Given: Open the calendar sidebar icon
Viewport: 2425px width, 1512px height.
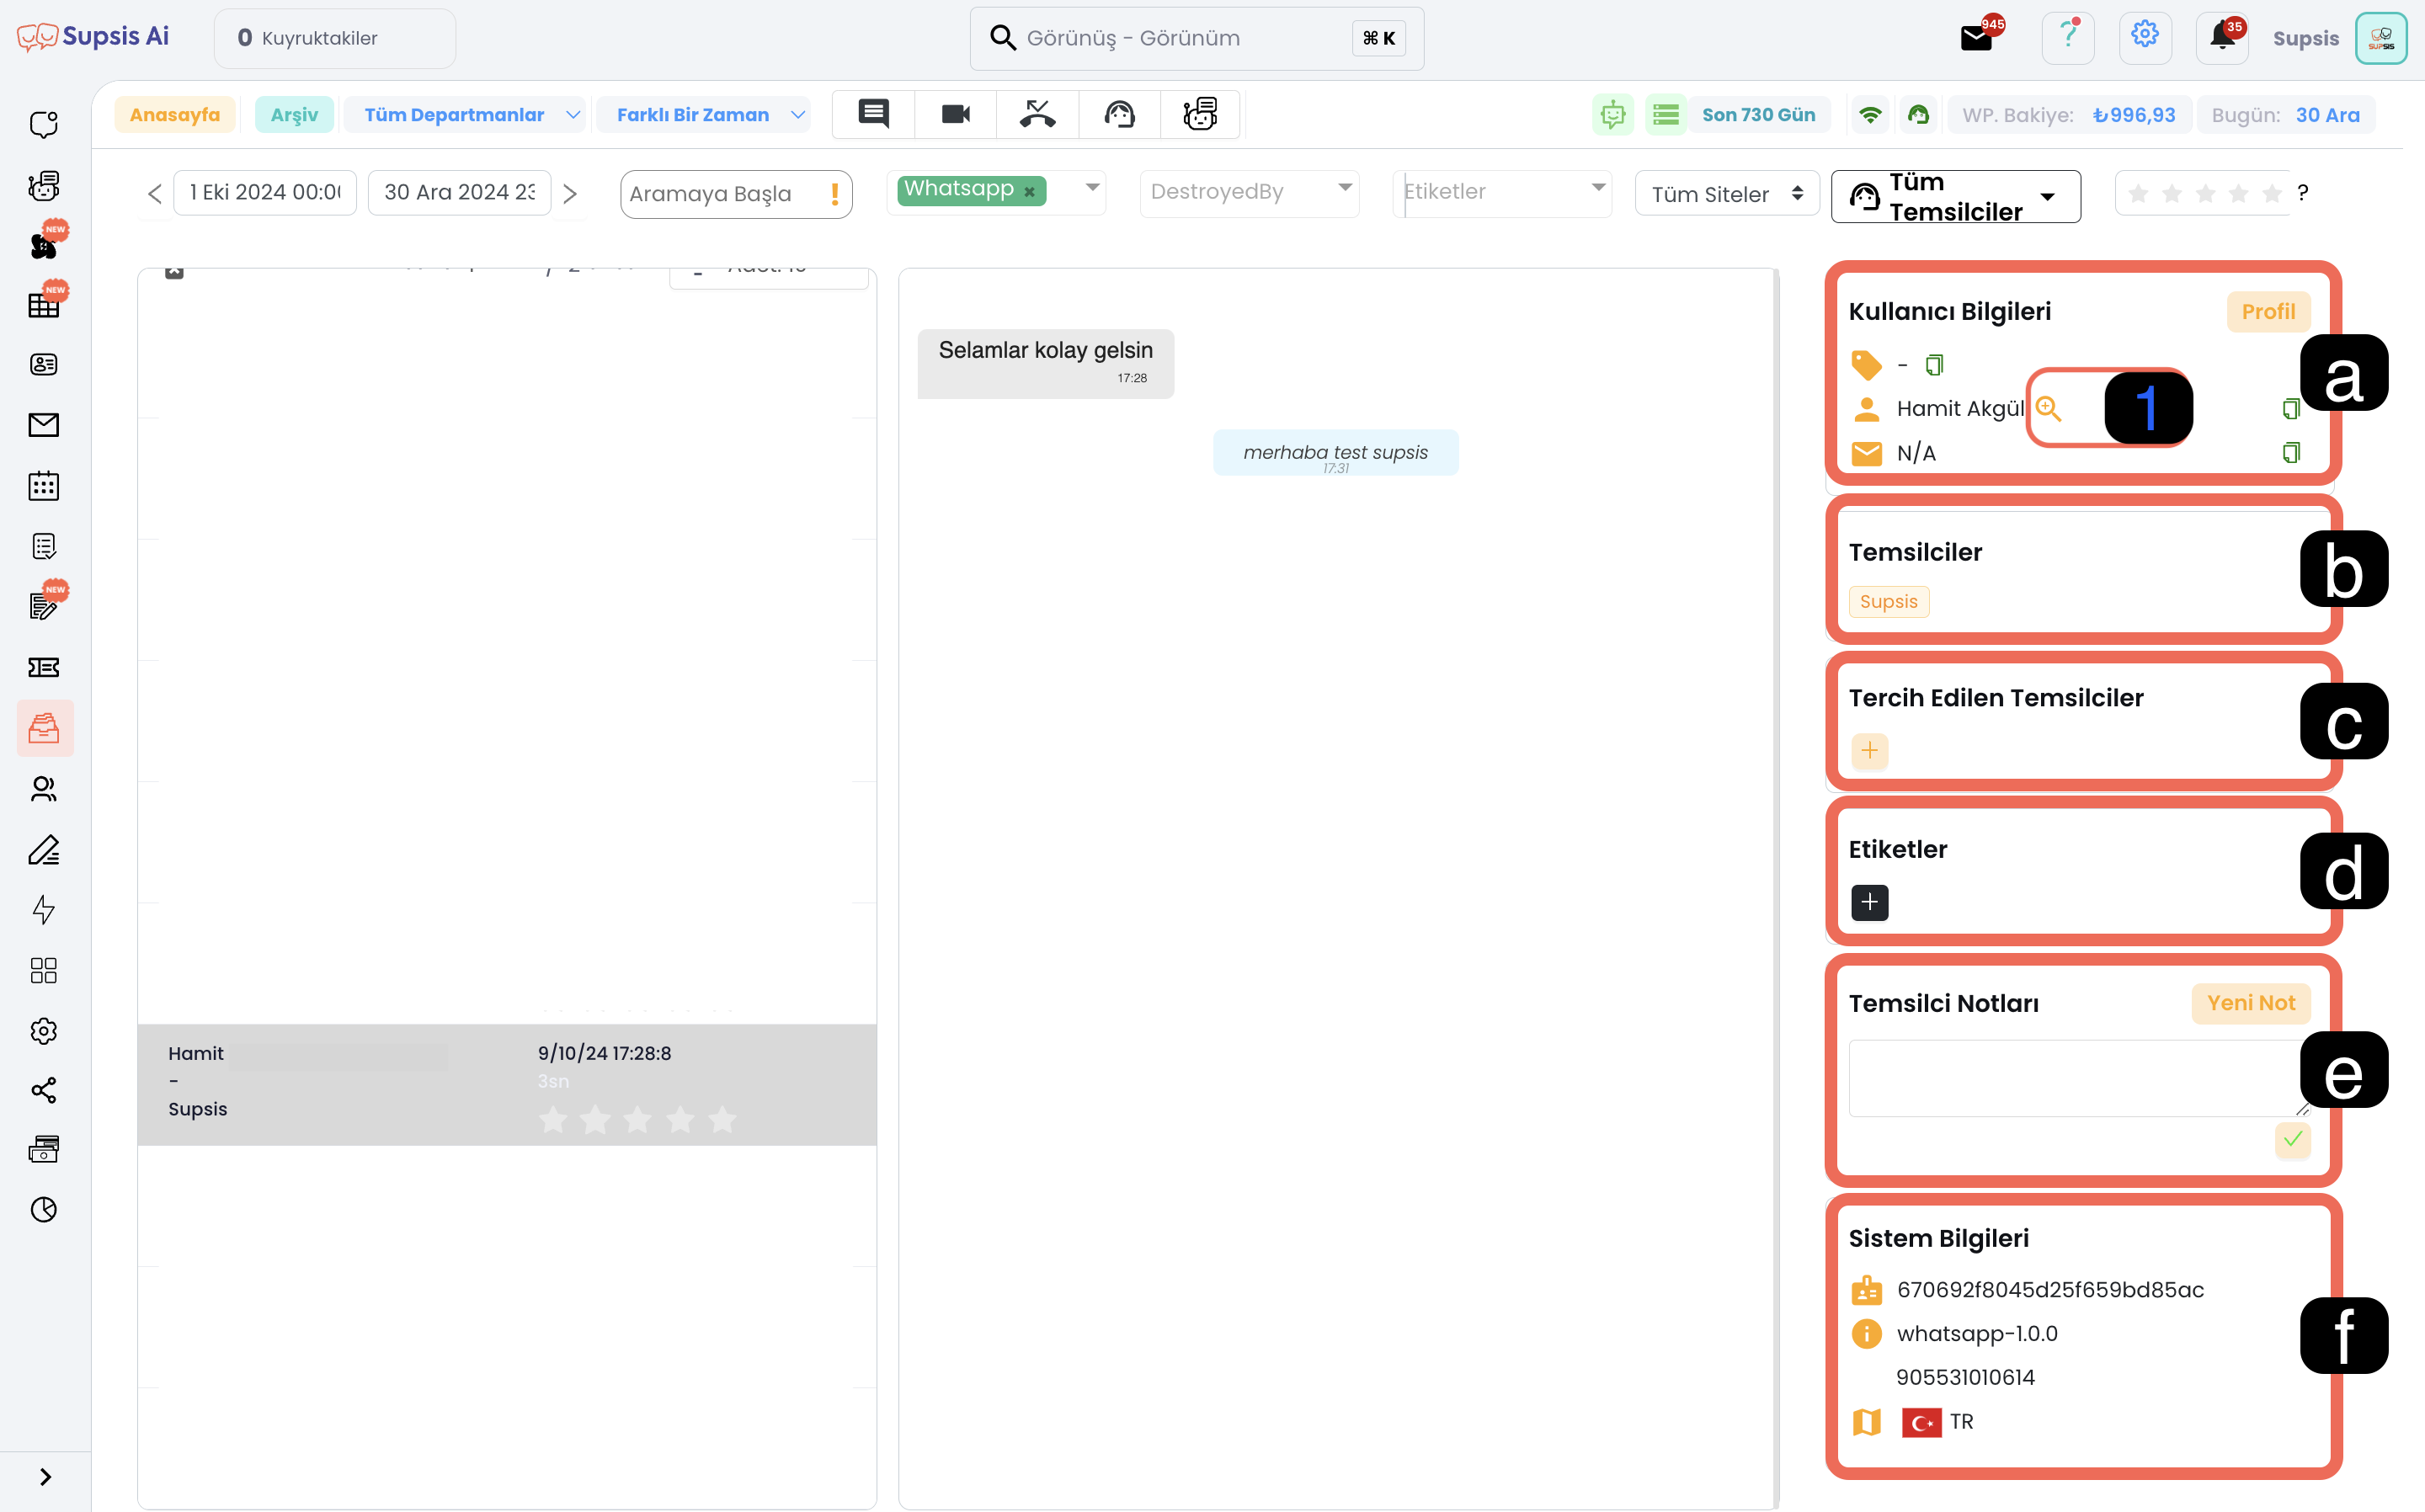Looking at the screenshot, I should [44, 486].
